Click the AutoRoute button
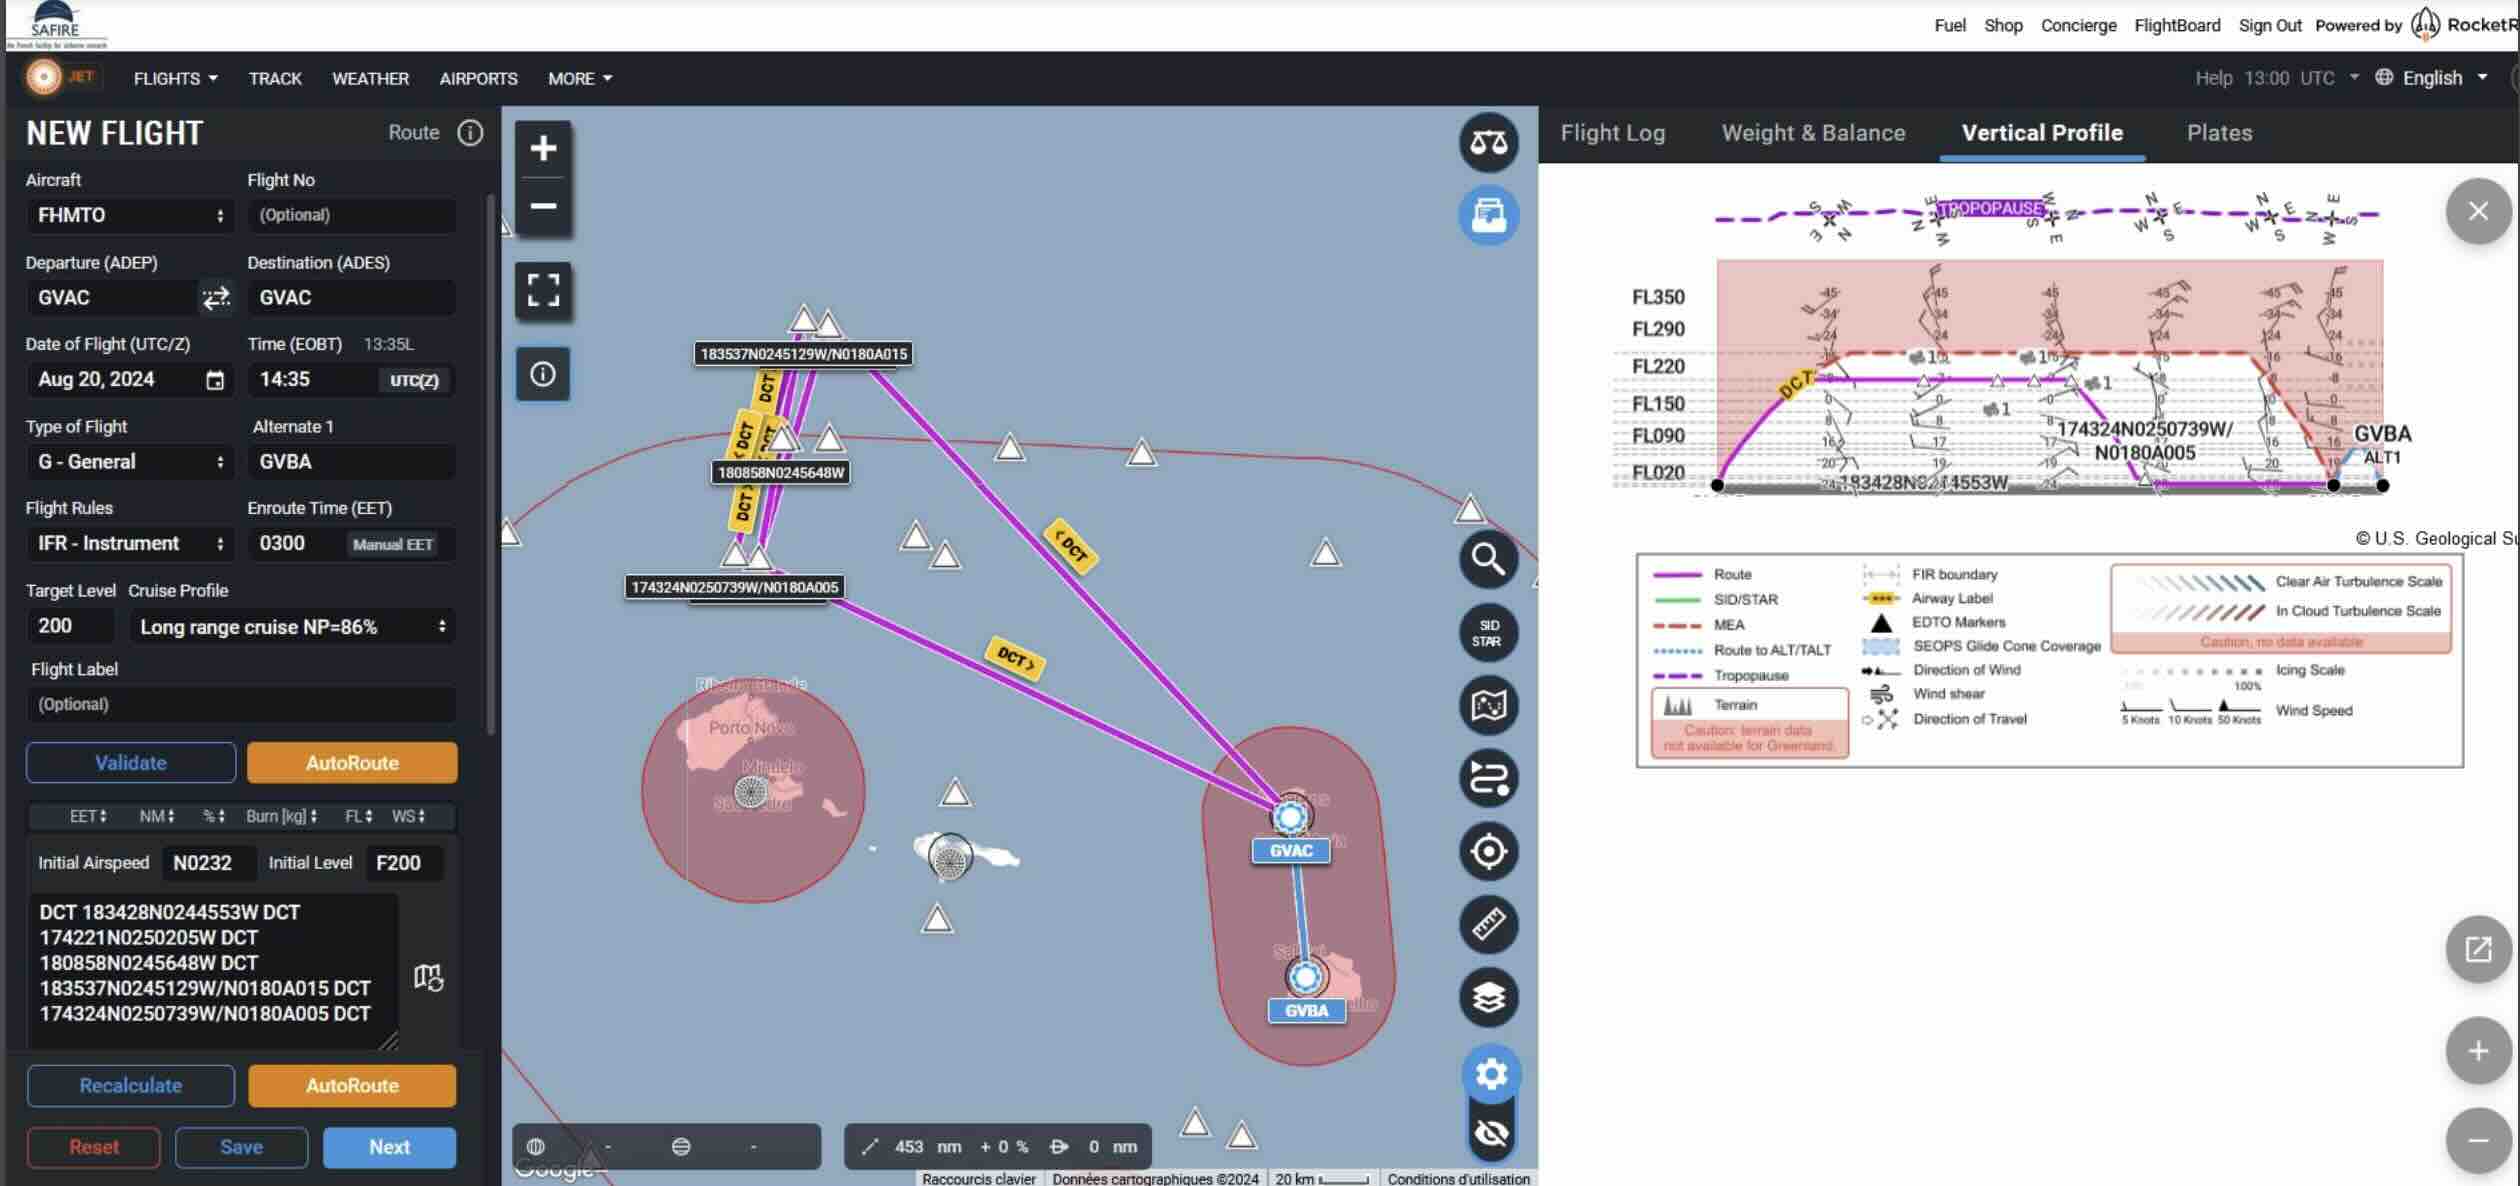Viewport: 2520px width, 1186px height. point(352,762)
